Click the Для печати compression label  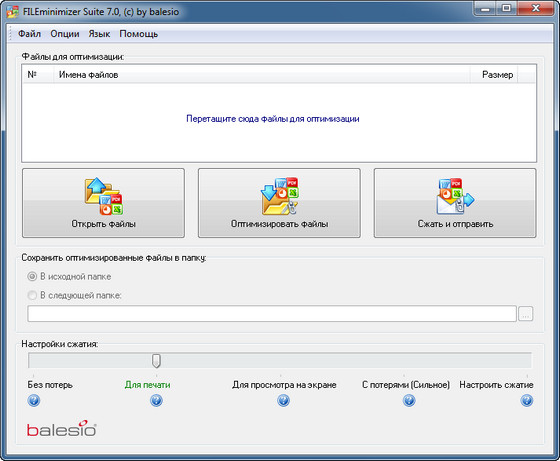click(x=148, y=385)
